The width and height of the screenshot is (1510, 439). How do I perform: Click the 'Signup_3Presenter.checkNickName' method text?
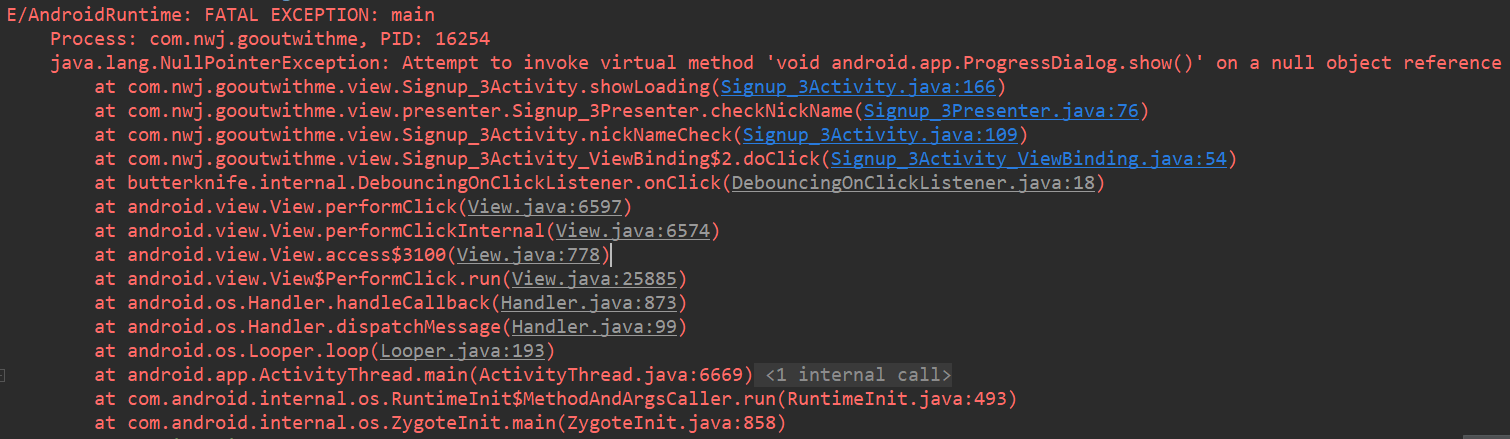(x=682, y=111)
